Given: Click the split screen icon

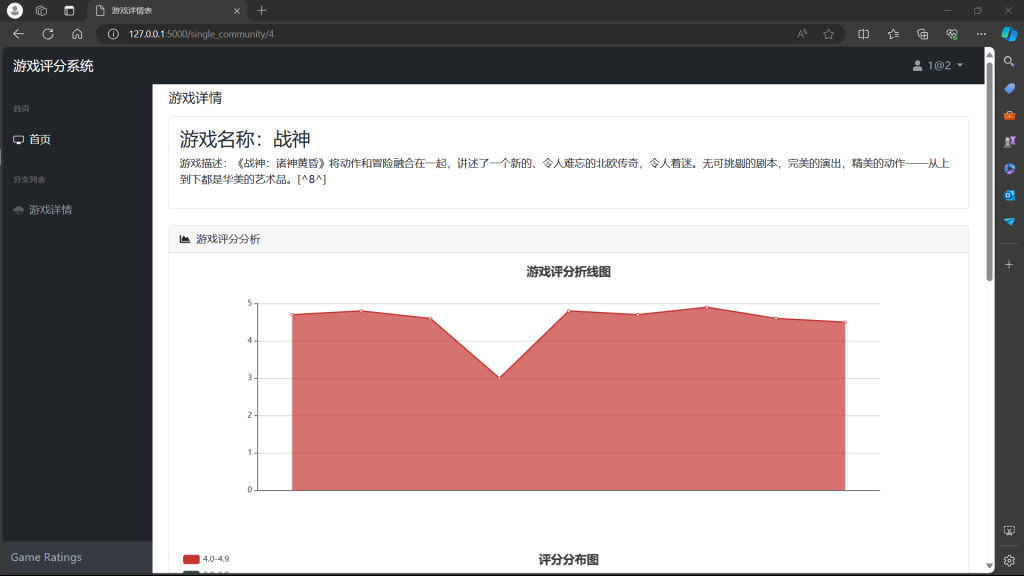Looking at the screenshot, I should pos(864,33).
